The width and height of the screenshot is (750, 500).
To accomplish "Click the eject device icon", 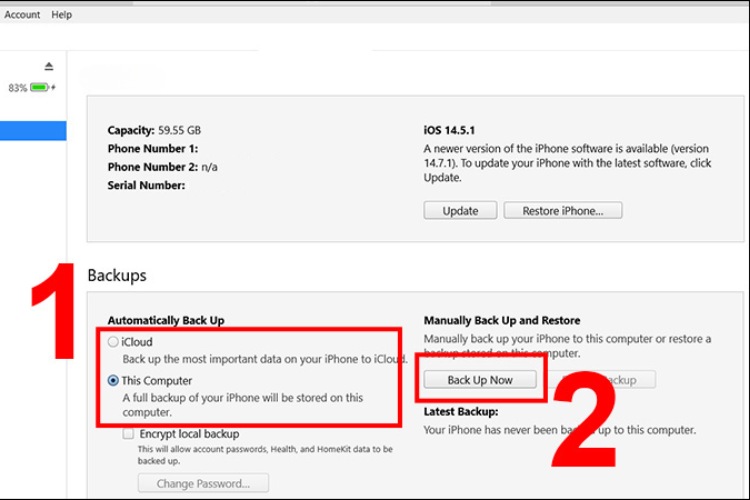I will click(x=49, y=66).
